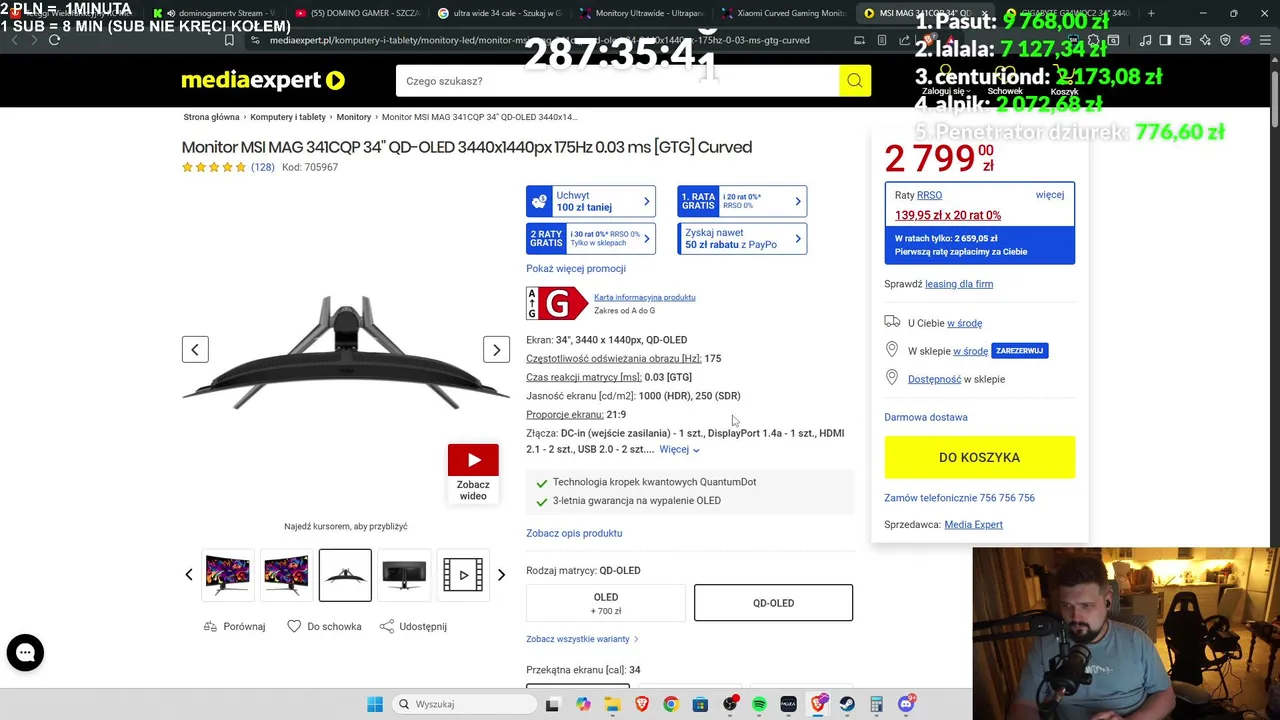Screen dimensions: 1280x720
Task: Go to Strona główna breadcrumb
Action: [x=211, y=117]
